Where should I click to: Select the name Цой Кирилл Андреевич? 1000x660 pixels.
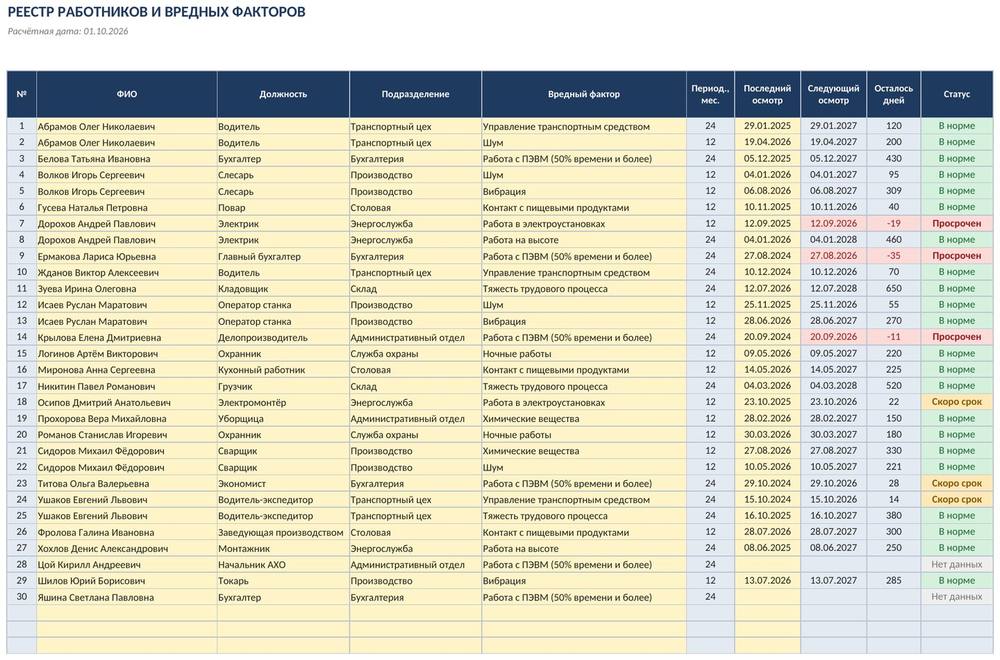click(89, 565)
